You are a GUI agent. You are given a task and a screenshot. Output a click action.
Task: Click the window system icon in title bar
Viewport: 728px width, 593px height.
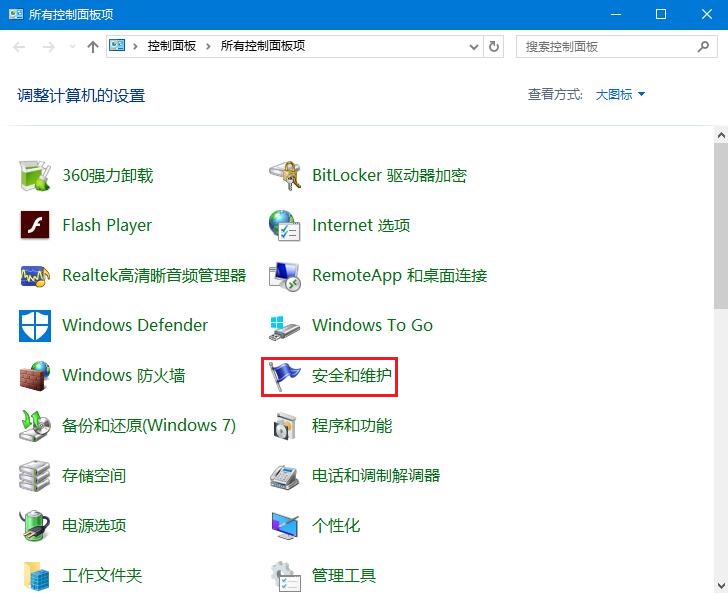coord(15,14)
